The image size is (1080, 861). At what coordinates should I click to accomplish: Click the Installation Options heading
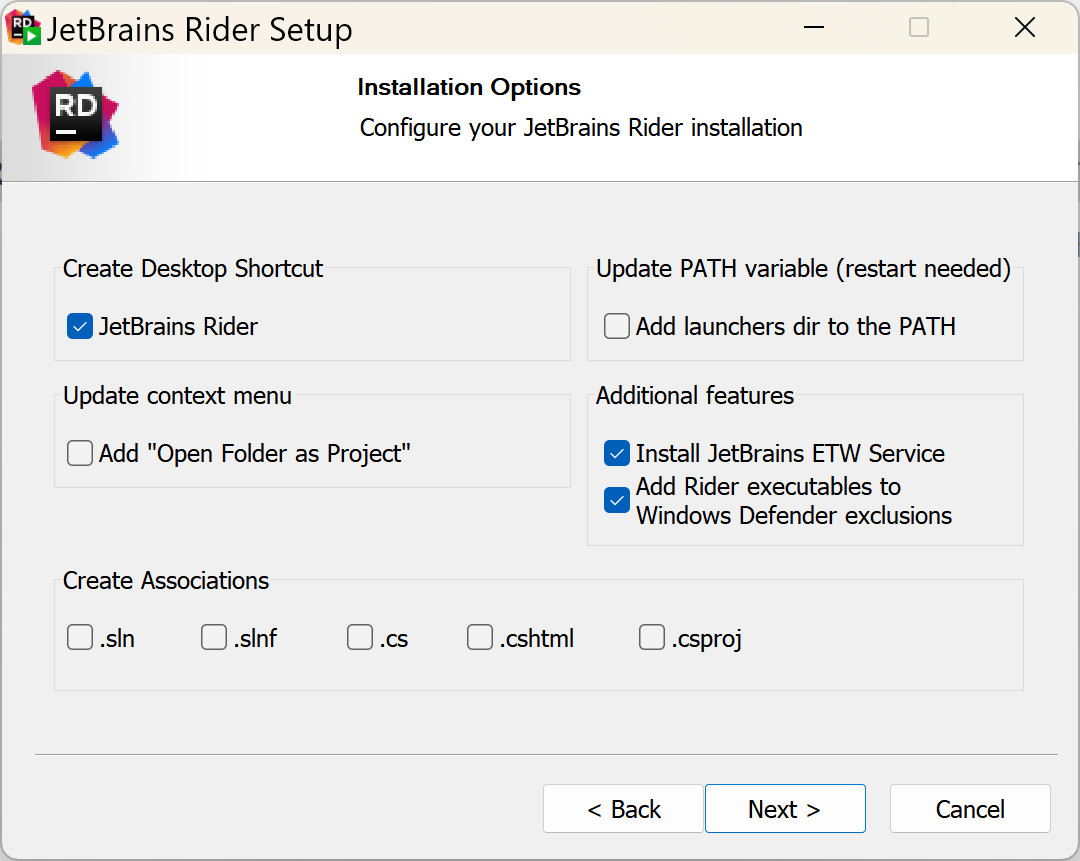pos(469,88)
